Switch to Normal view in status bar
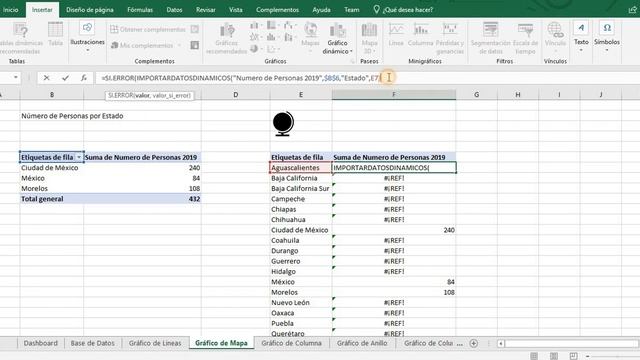 [534, 356]
